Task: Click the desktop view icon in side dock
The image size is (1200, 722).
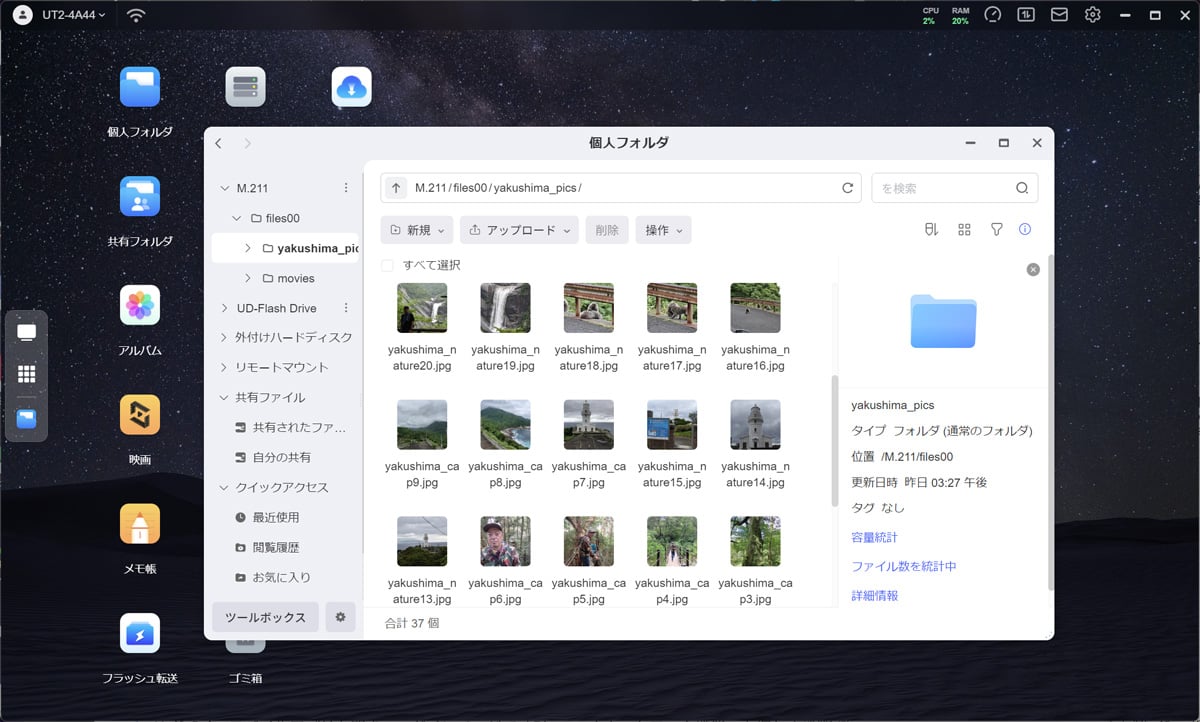Action: pos(27,332)
